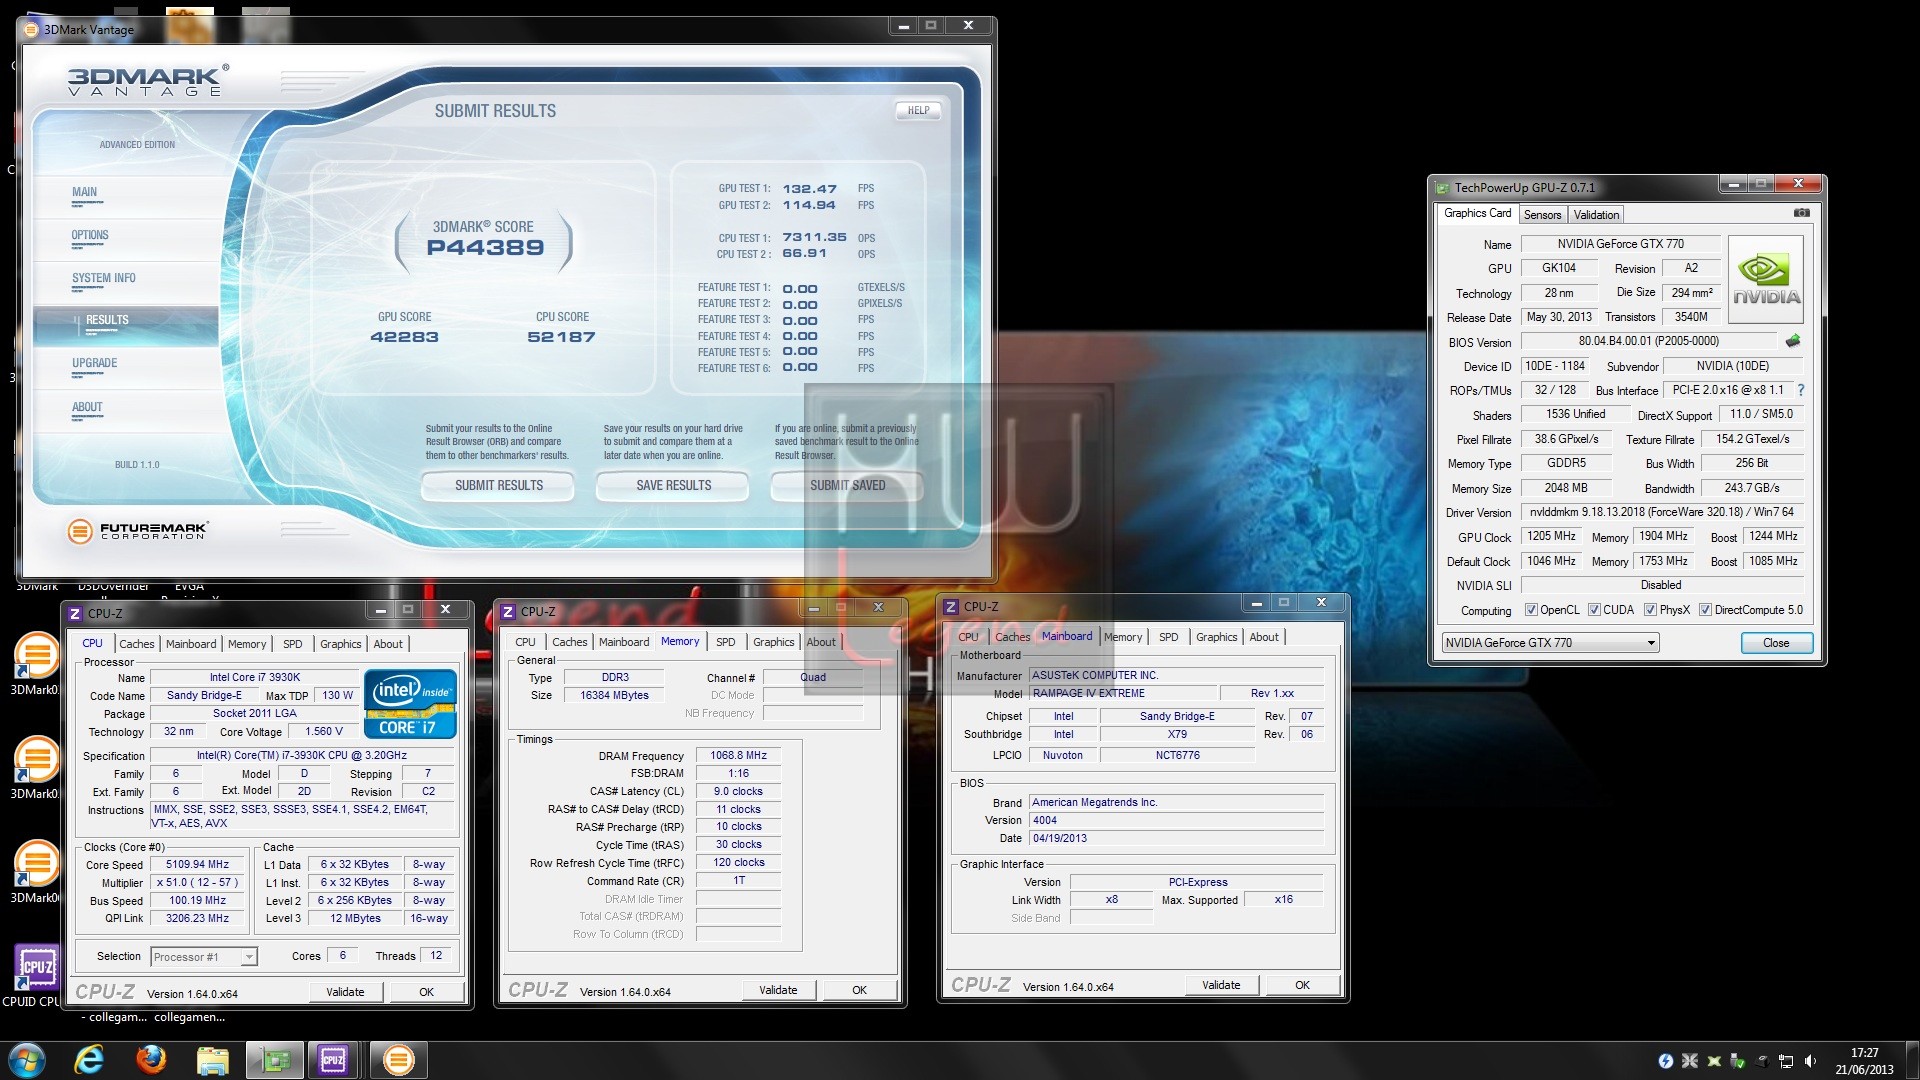The height and width of the screenshot is (1080, 1920).
Task: Click the 3DMark score P44389
Action: point(485,247)
